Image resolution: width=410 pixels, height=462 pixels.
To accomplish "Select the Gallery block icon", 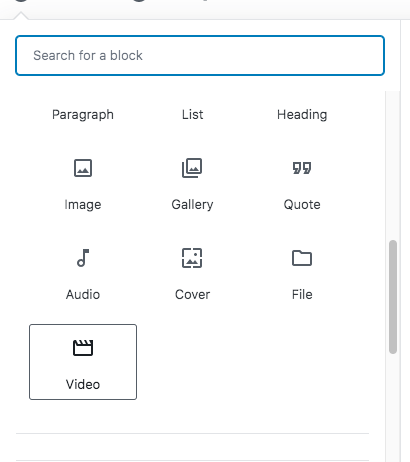I will (x=192, y=168).
